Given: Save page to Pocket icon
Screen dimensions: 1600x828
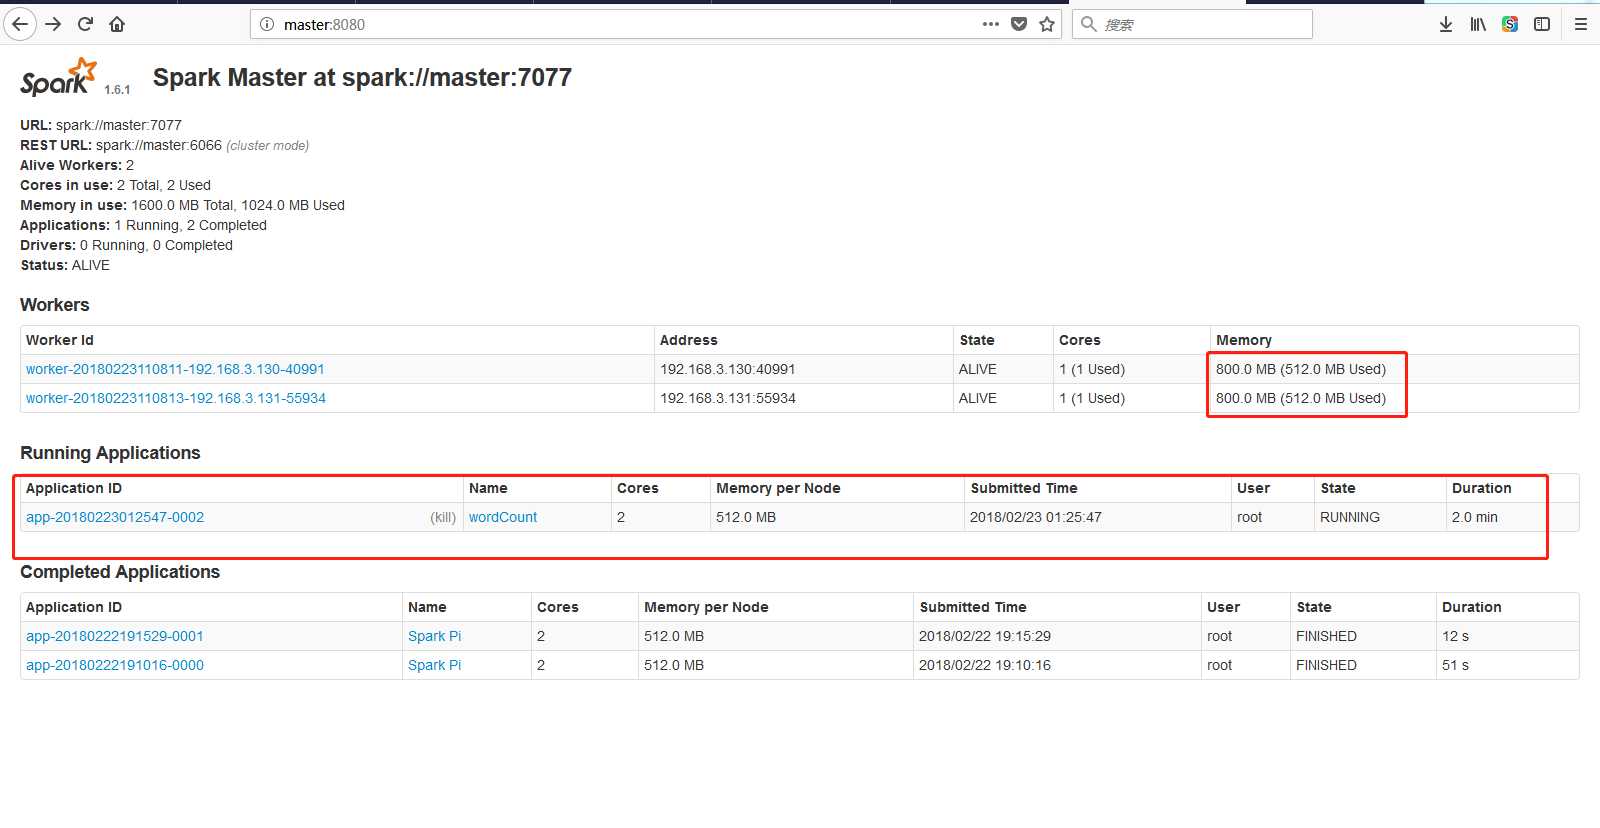Looking at the screenshot, I should [1019, 24].
